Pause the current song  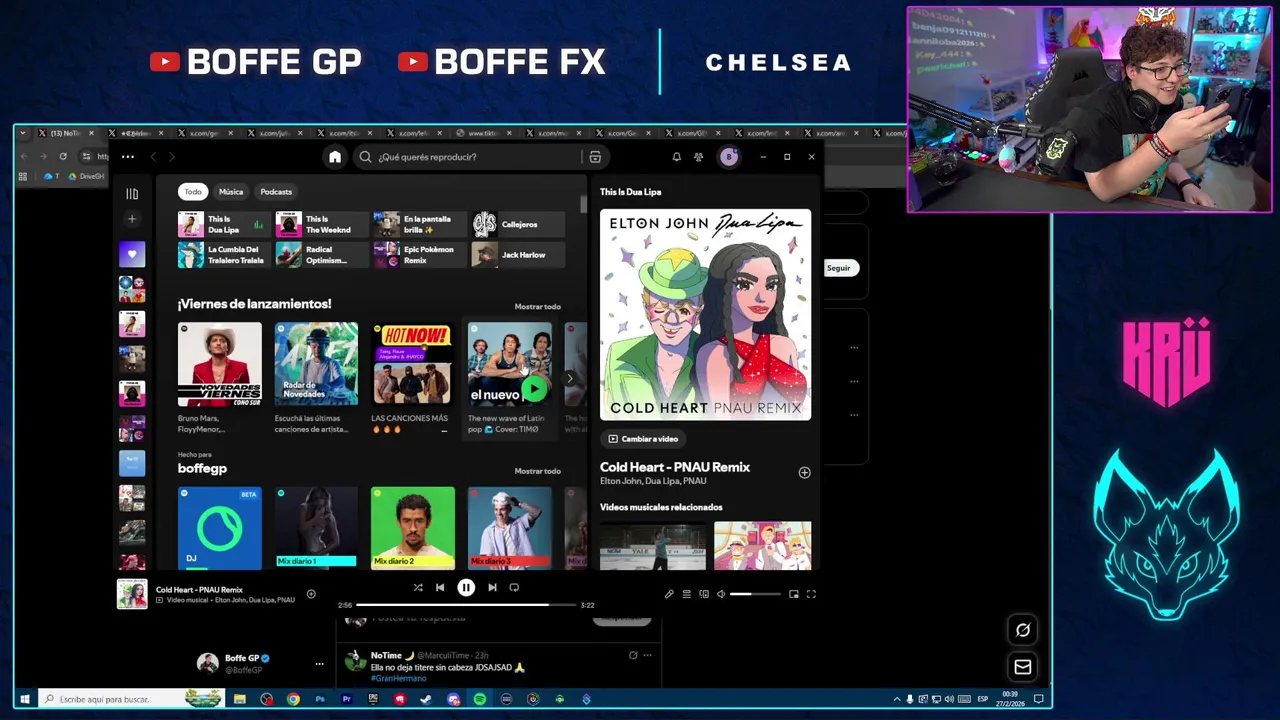(x=466, y=588)
